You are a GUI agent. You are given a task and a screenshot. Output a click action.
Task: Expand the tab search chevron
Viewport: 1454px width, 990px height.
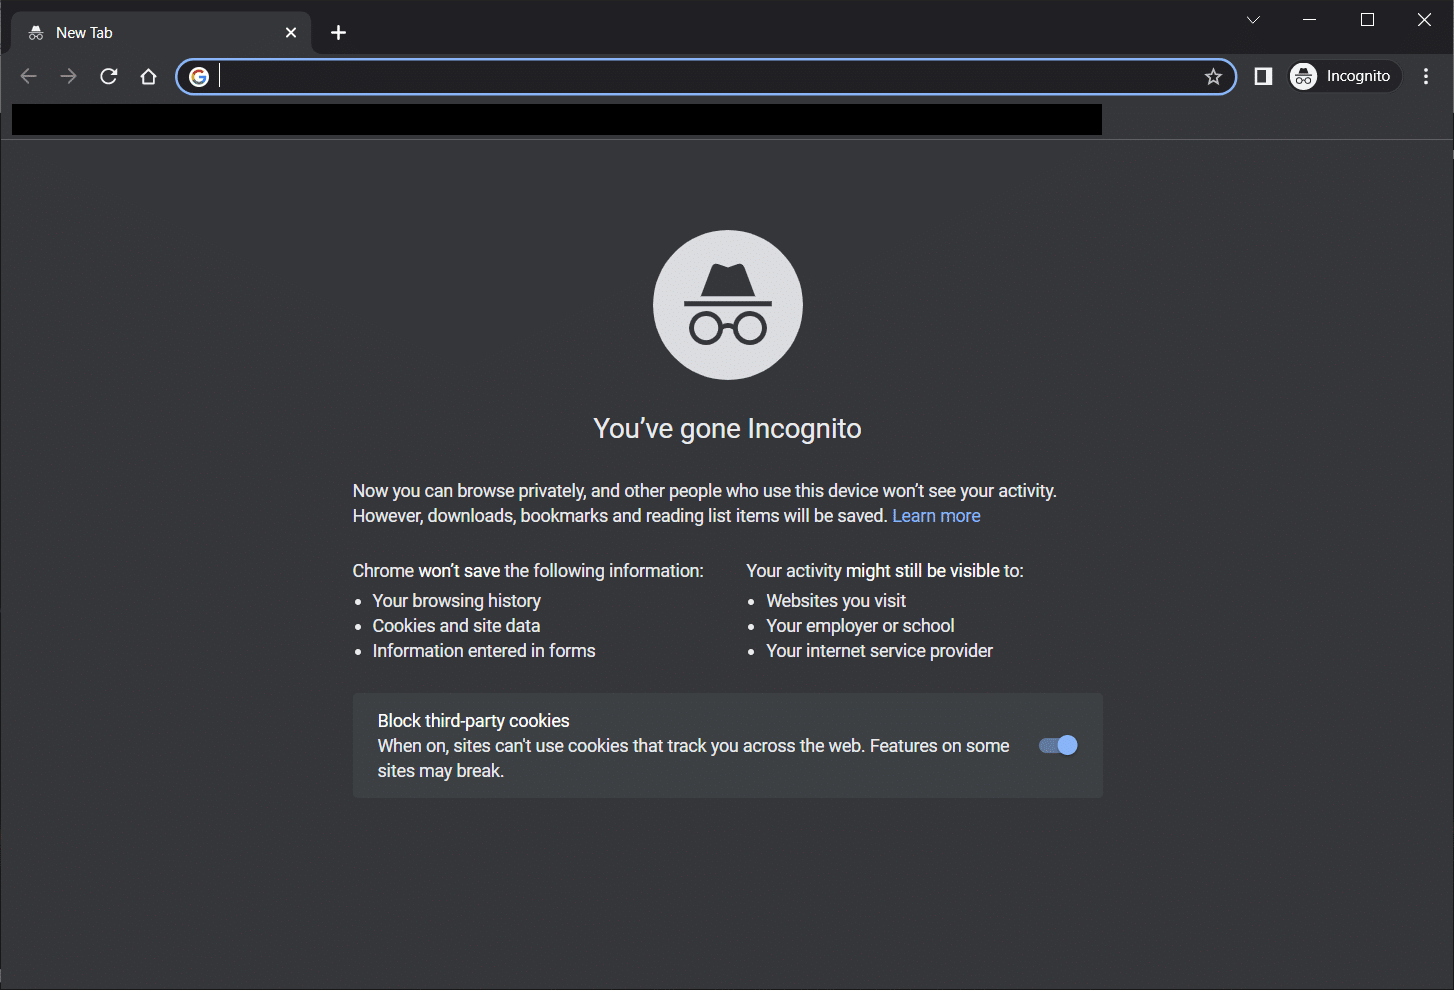click(x=1253, y=20)
